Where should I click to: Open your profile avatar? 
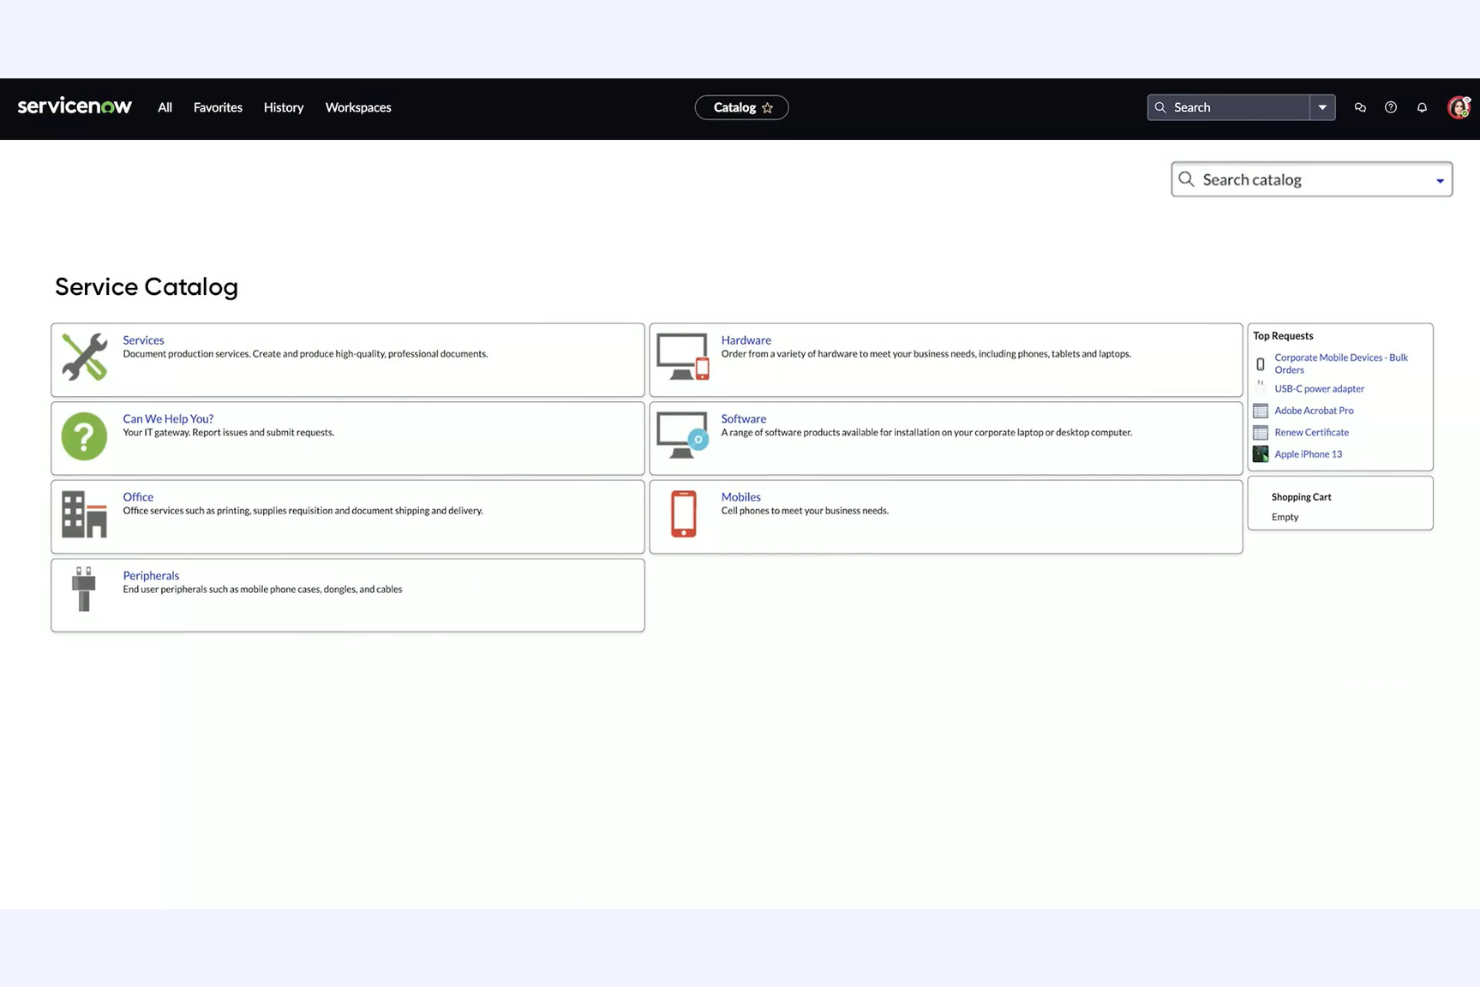tap(1458, 107)
